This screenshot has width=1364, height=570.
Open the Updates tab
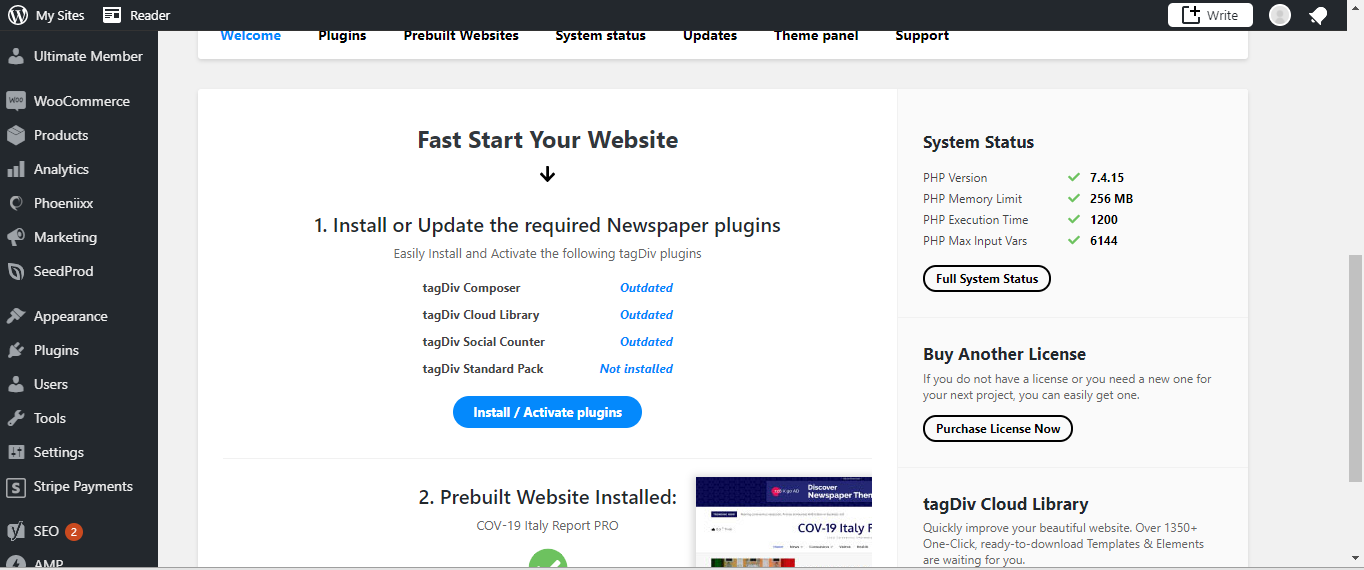(x=710, y=36)
